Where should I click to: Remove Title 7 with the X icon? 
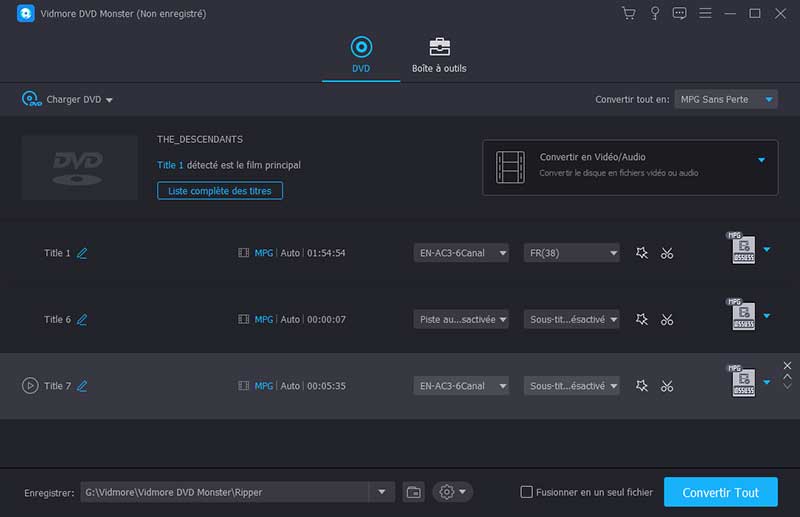[787, 366]
